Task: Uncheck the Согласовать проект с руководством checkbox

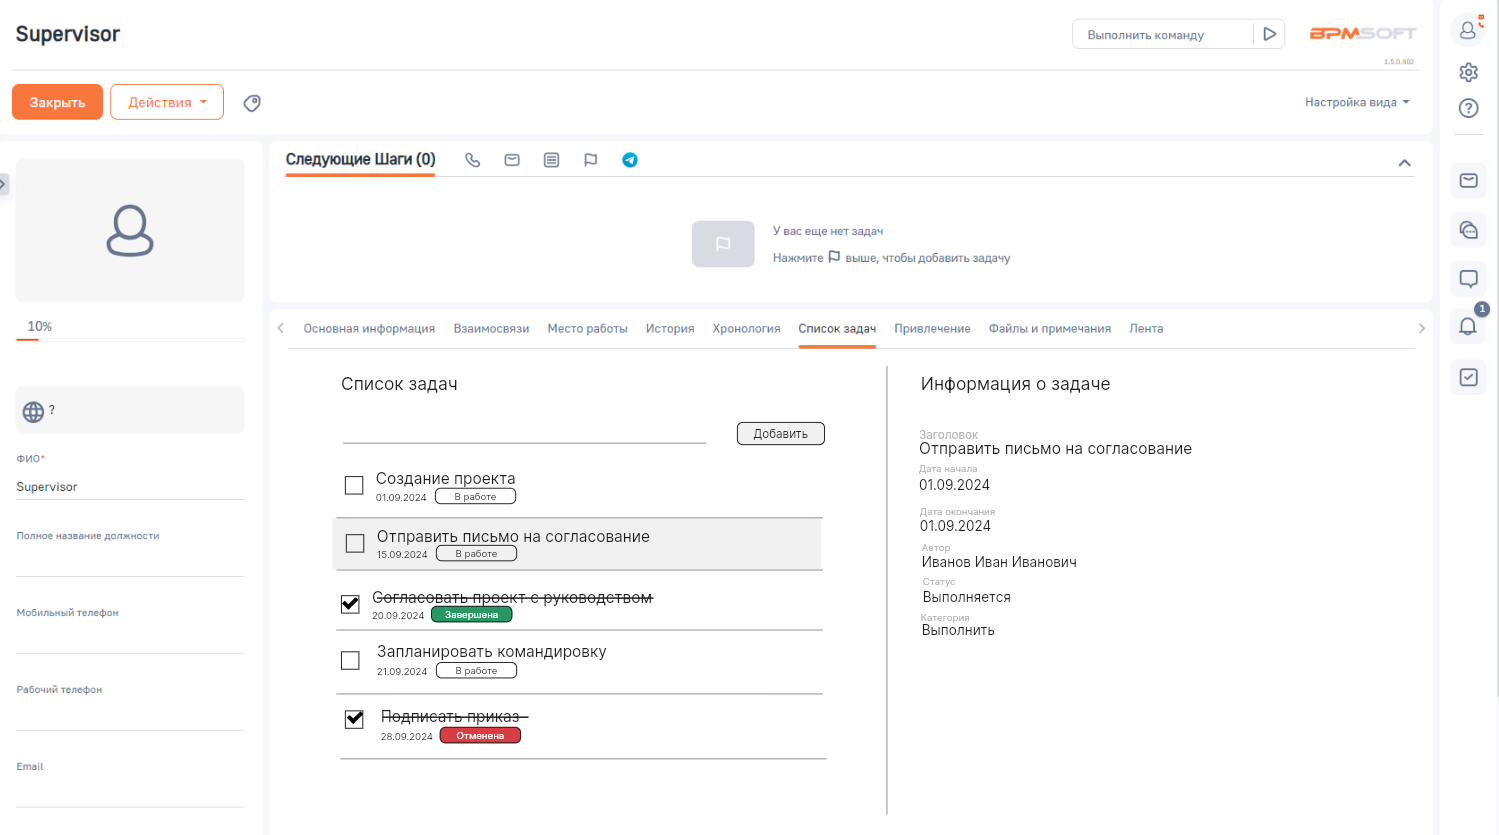Action: click(x=350, y=604)
